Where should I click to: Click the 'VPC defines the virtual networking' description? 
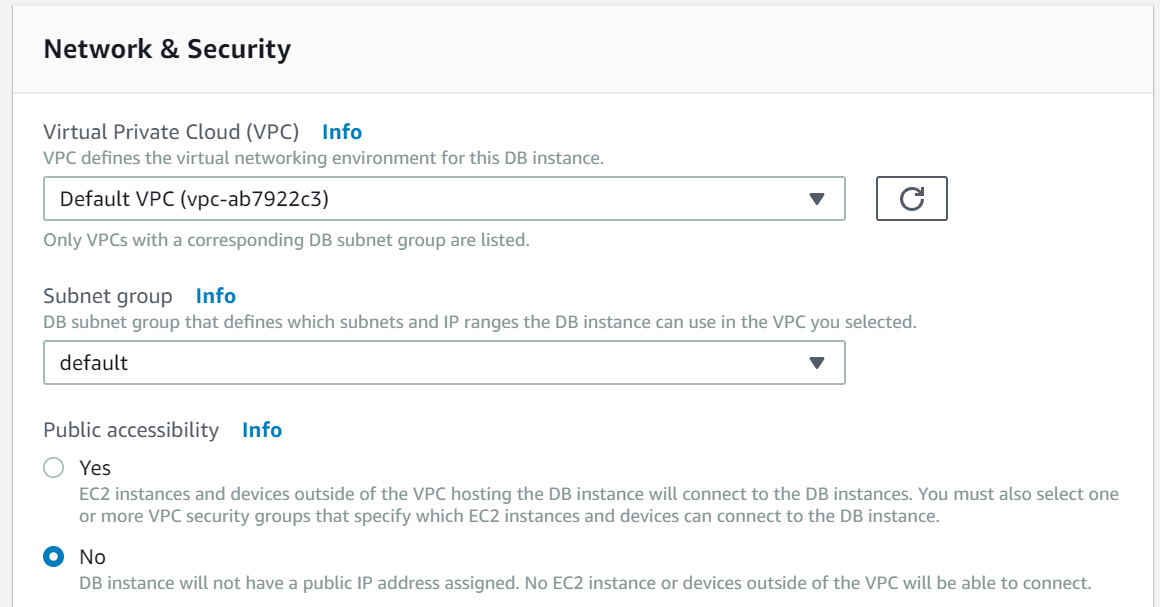[x=323, y=158]
